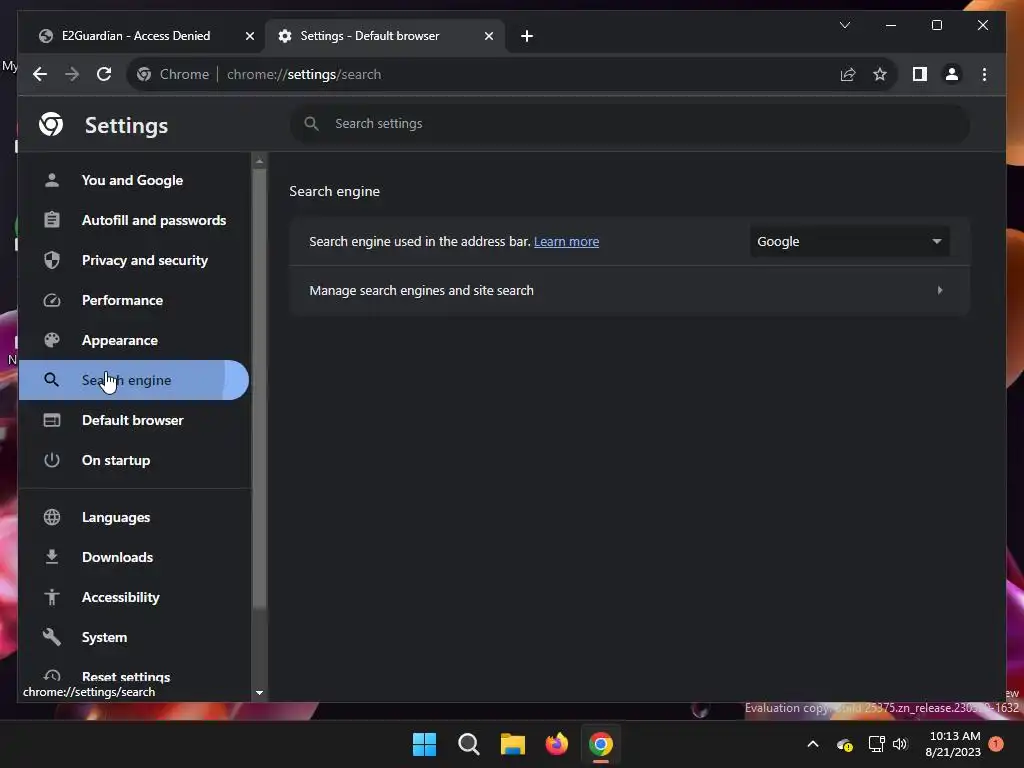Reload the current settings page

coord(104,74)
